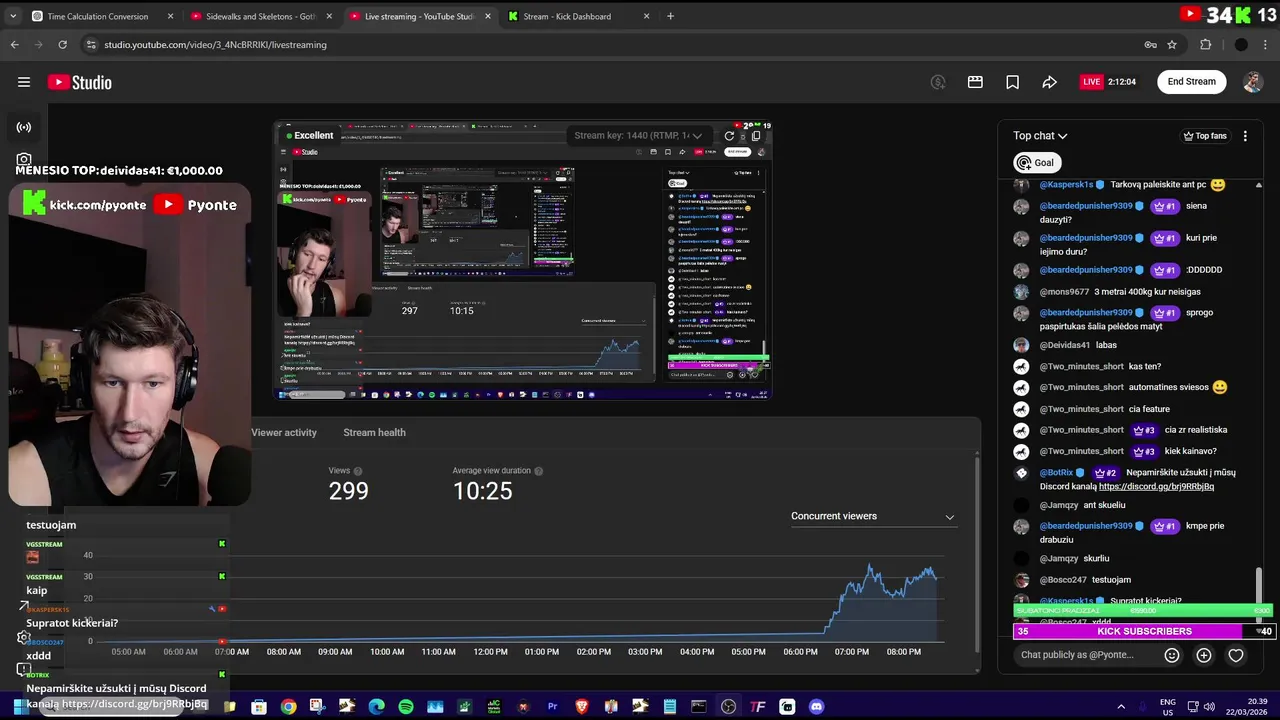Click the plus icon beside chat input
Screen dimensions: 1280x720
(1204, 655)
